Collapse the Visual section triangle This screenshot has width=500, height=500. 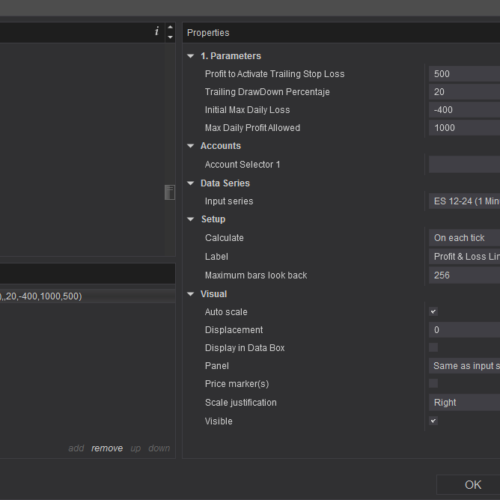pyautogui.click(x=191, y=294)
